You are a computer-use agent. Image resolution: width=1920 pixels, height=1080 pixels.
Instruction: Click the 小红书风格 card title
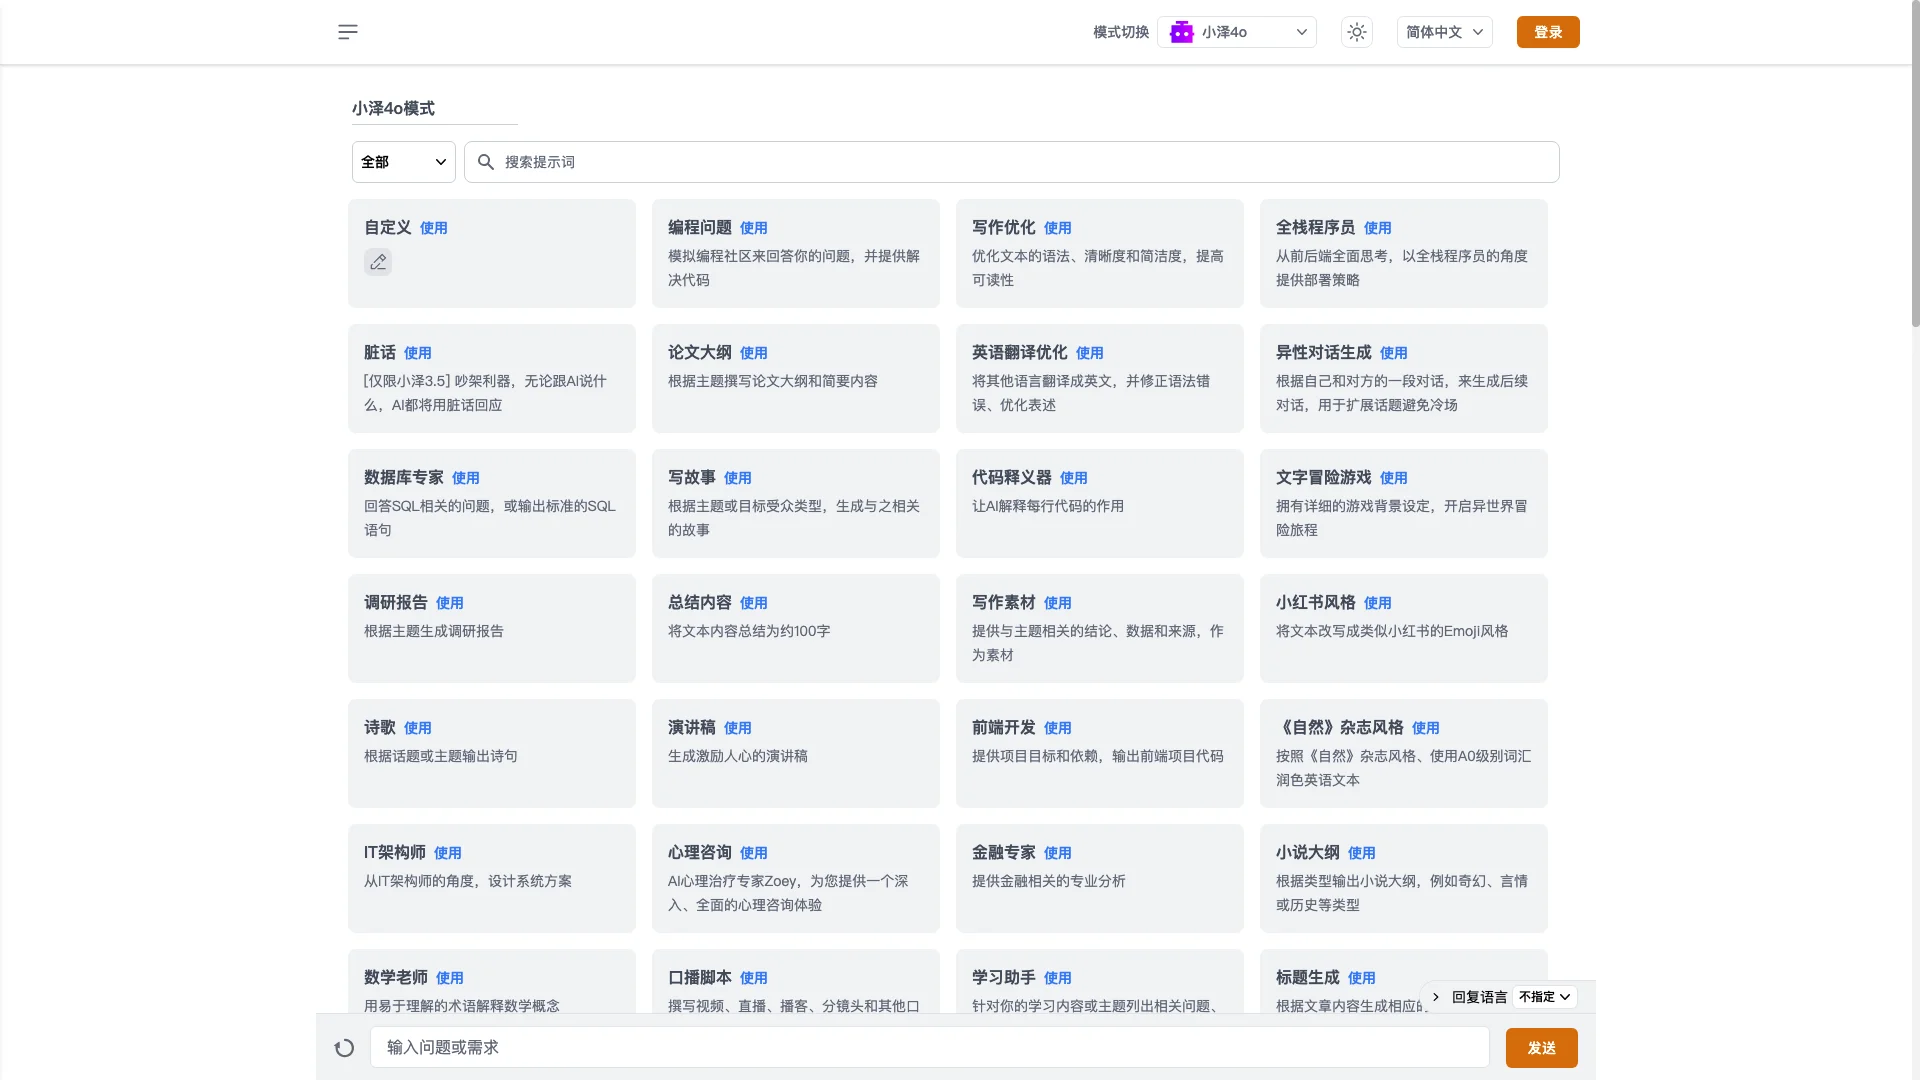pos(1316,602)
